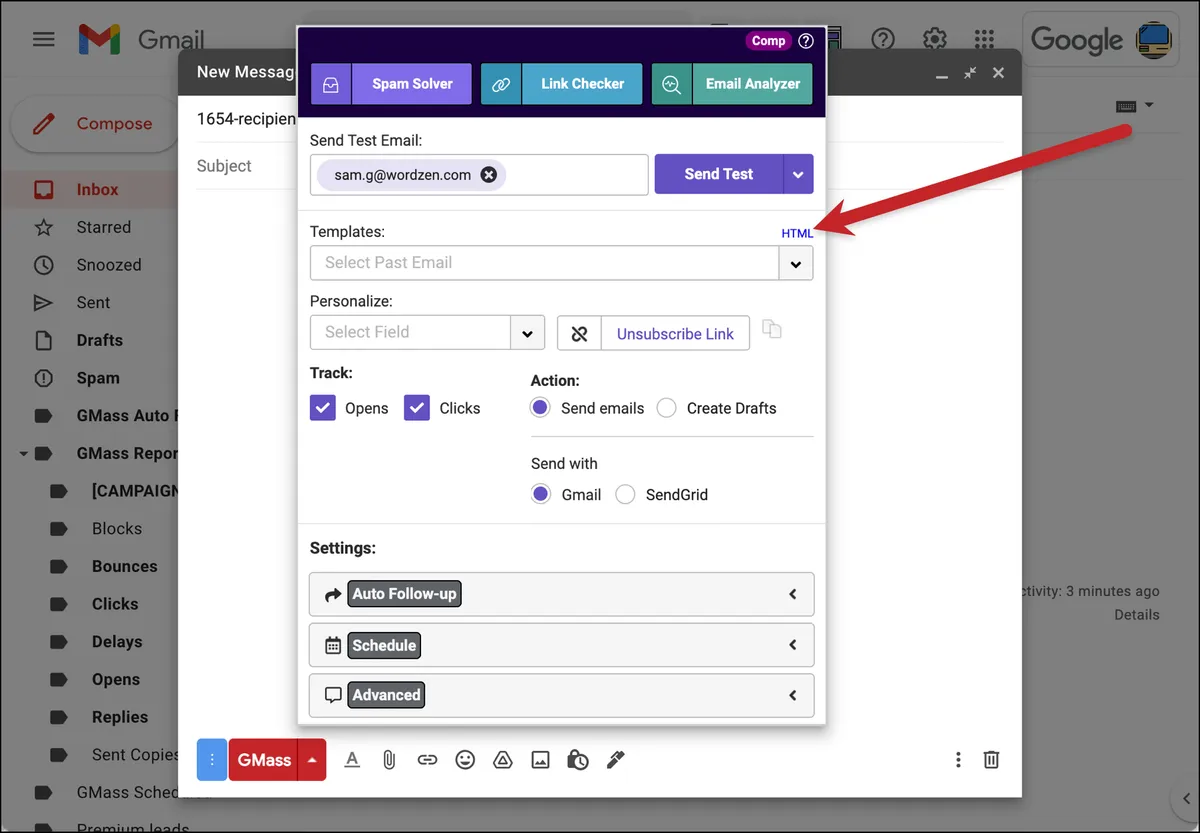This screenshot has width=1200, height=833.
Task: Click Unsubscribe Link button
Action: (675, 334)
